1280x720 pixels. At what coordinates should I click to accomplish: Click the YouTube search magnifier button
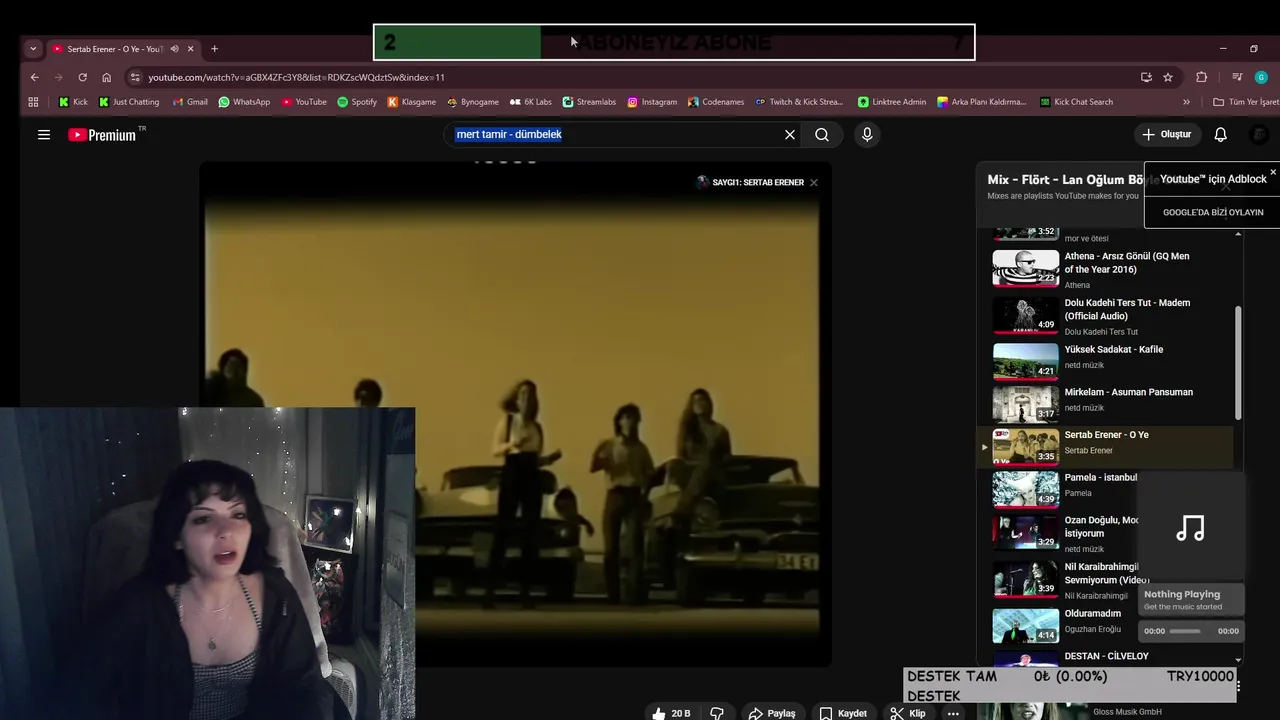[822, 134]
